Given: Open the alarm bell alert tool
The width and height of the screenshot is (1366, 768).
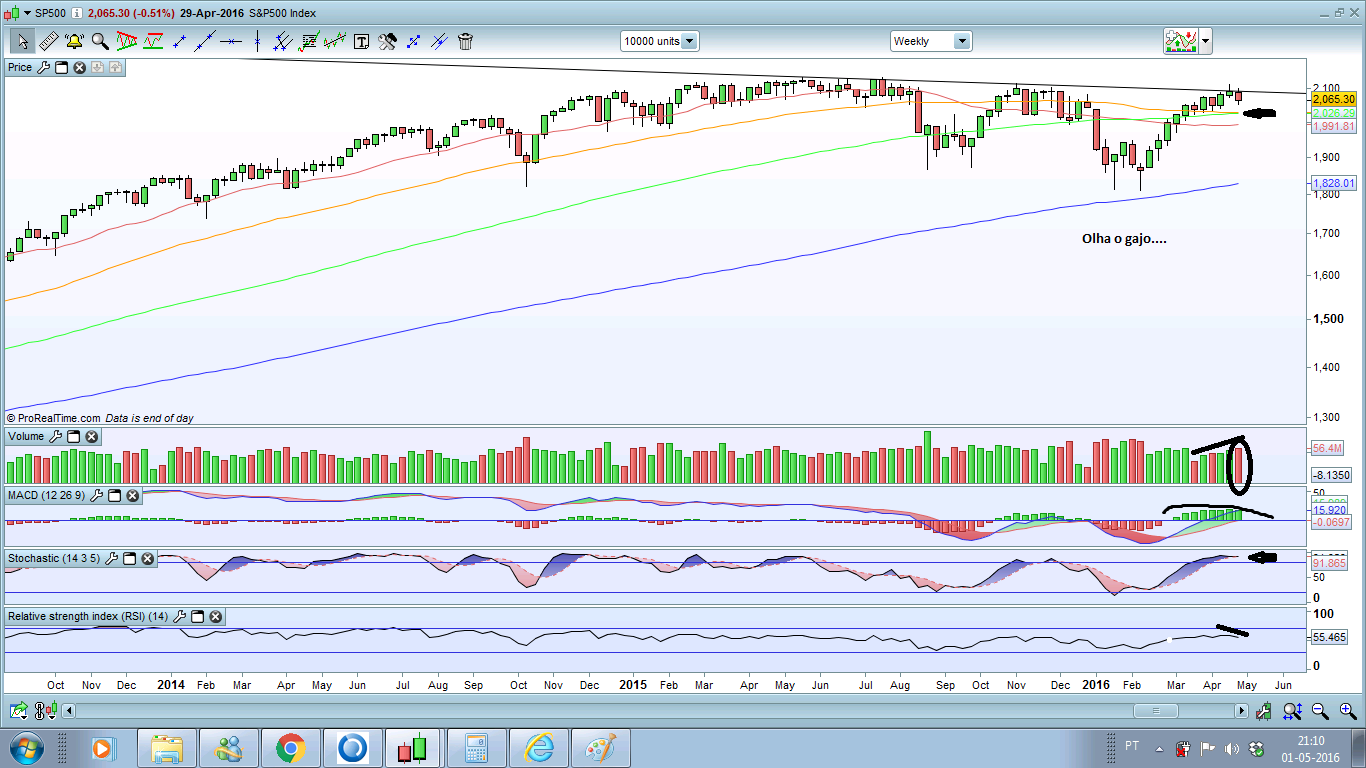Looking at the screenshot, I should point(74,41).
